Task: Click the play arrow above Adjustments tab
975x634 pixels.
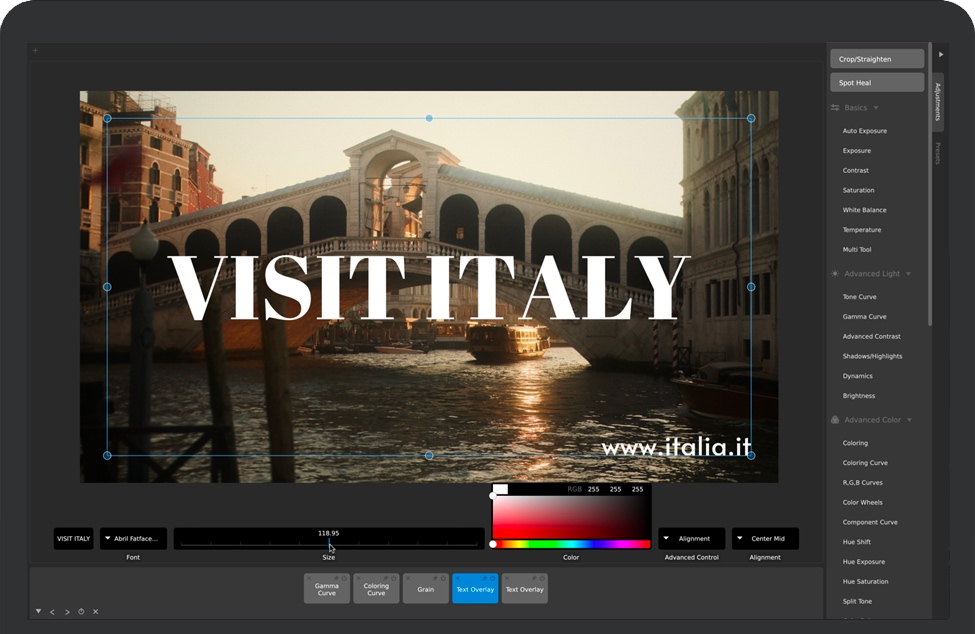Action: pos(941,55)
